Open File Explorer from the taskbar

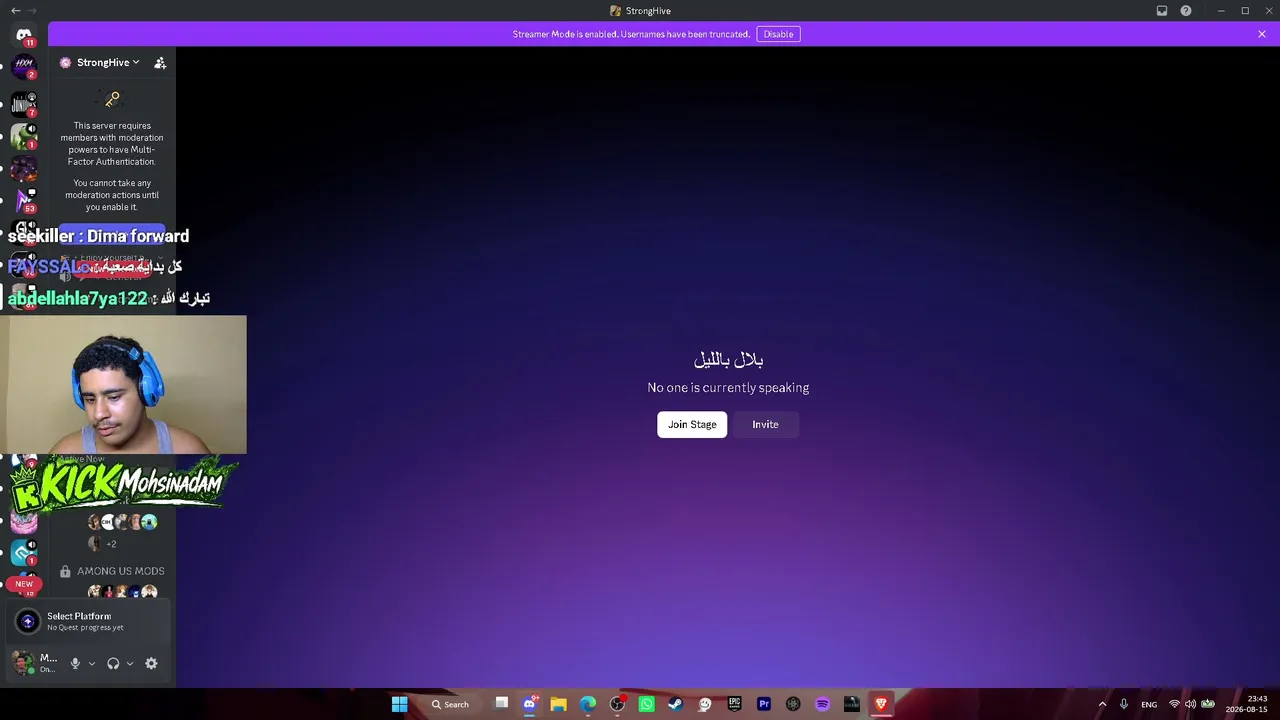(x=559, y=704)
